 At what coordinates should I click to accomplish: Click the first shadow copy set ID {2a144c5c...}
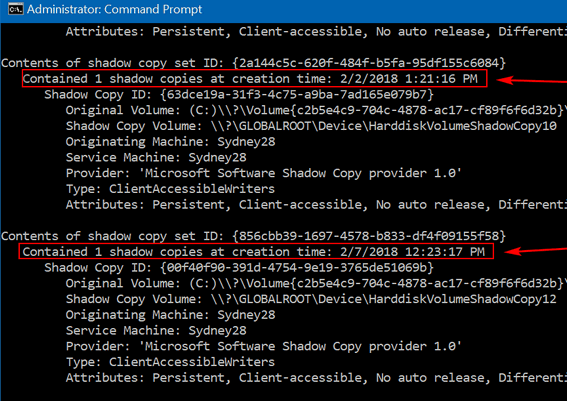tap(369, 63)
